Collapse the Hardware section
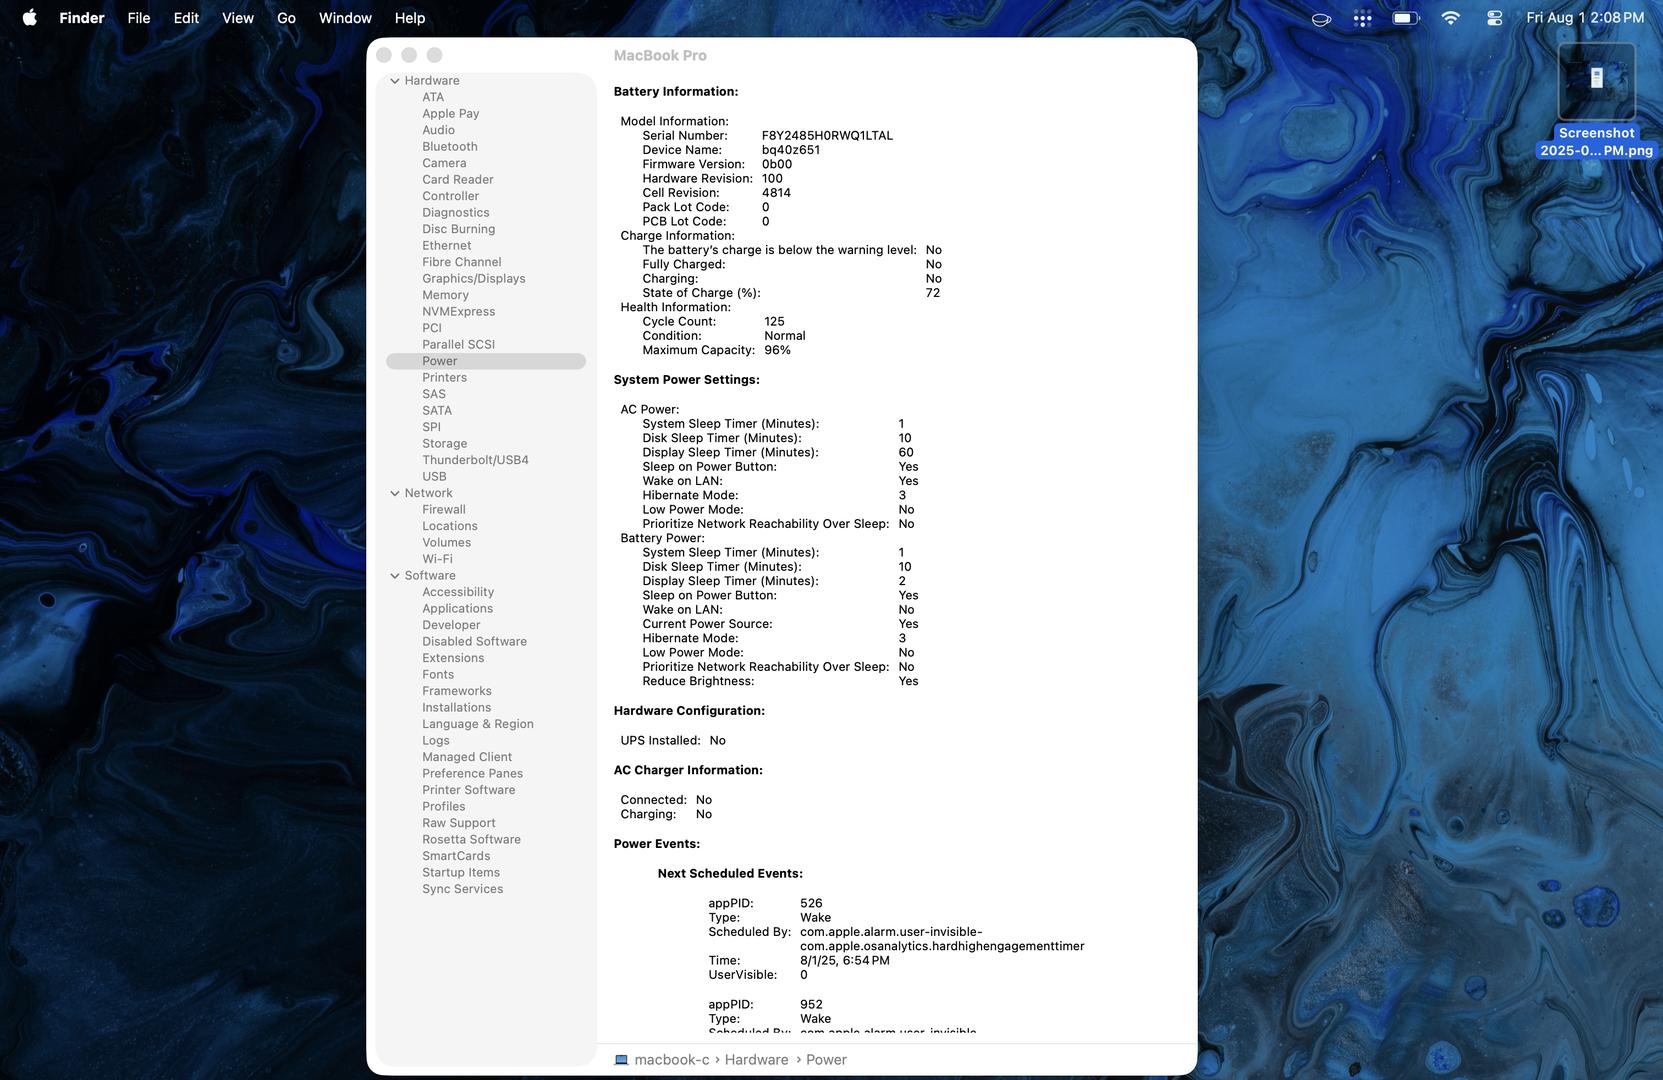 pyautogui.click(x=395, y=81)
